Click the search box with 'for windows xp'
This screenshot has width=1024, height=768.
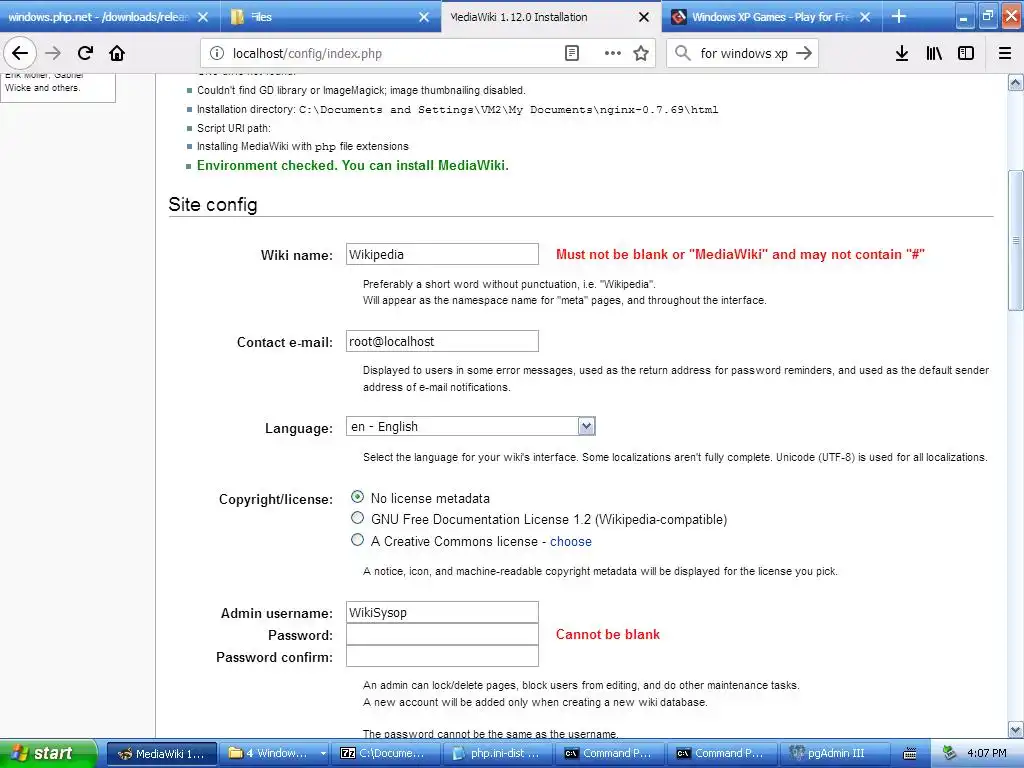744,54
